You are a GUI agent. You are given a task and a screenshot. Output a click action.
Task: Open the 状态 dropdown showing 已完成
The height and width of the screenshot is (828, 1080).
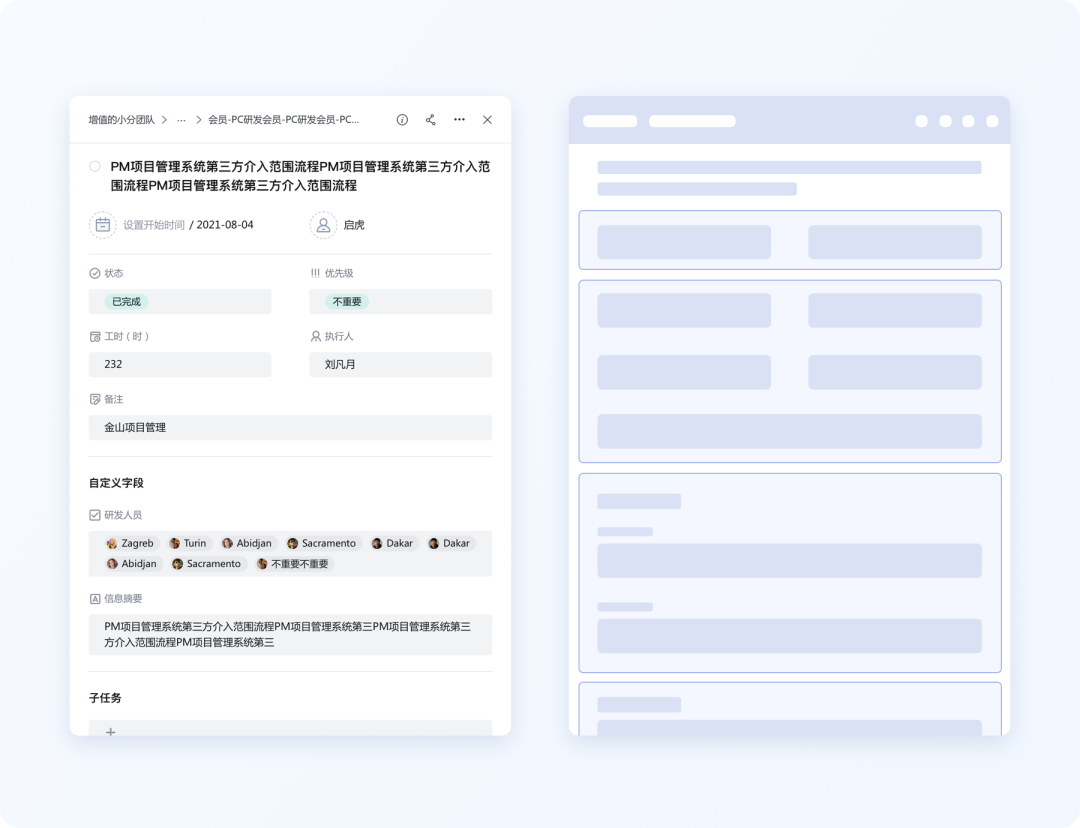pyautogui.click(x=180, y=302)
